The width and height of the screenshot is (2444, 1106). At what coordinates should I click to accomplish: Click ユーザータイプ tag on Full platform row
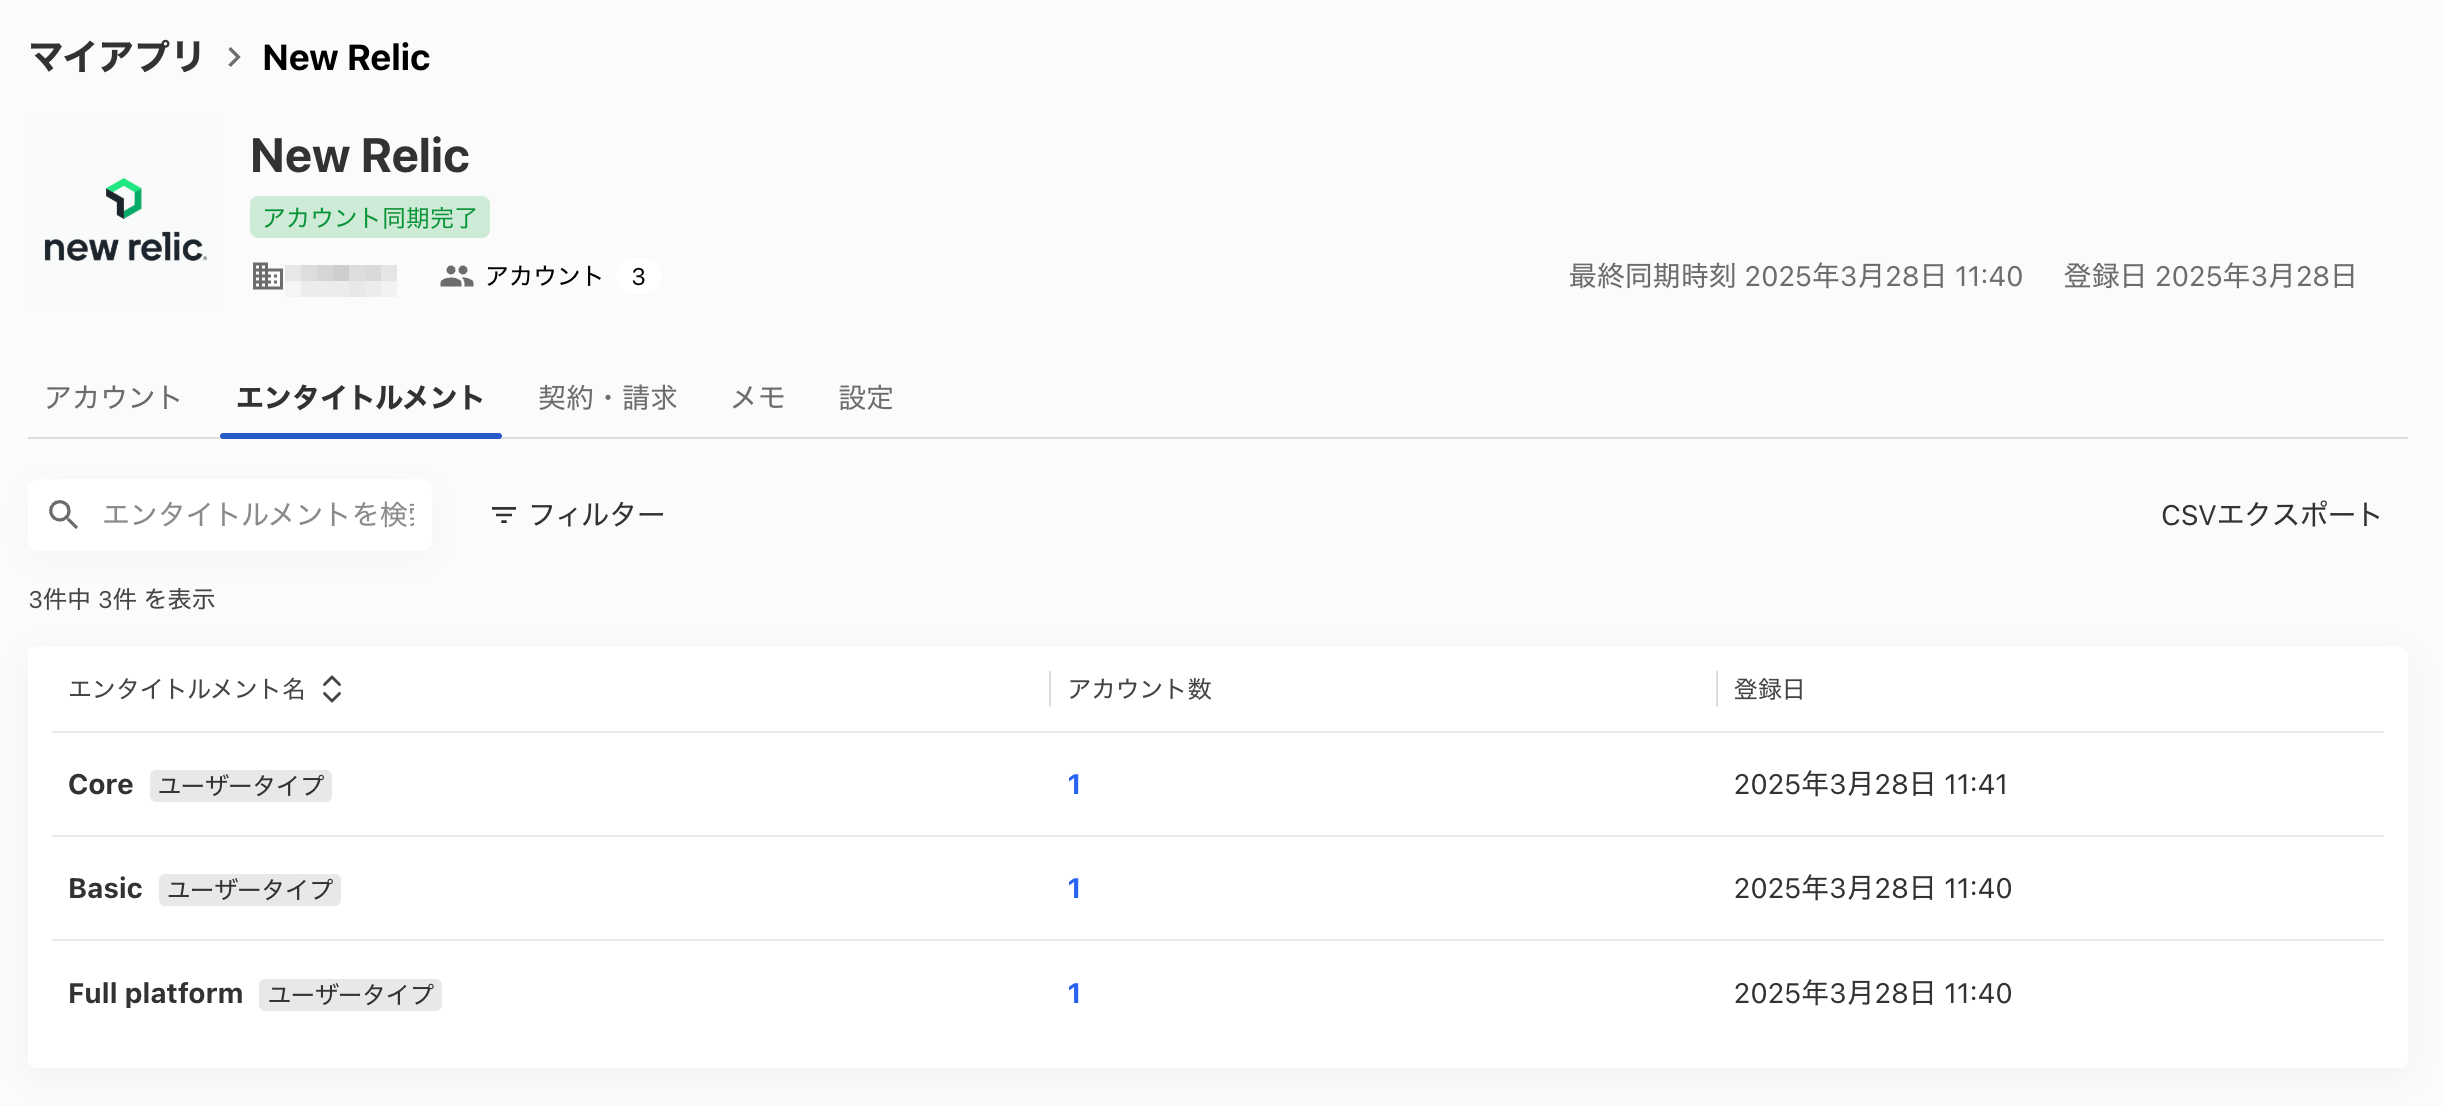click(x=350, y=994)
